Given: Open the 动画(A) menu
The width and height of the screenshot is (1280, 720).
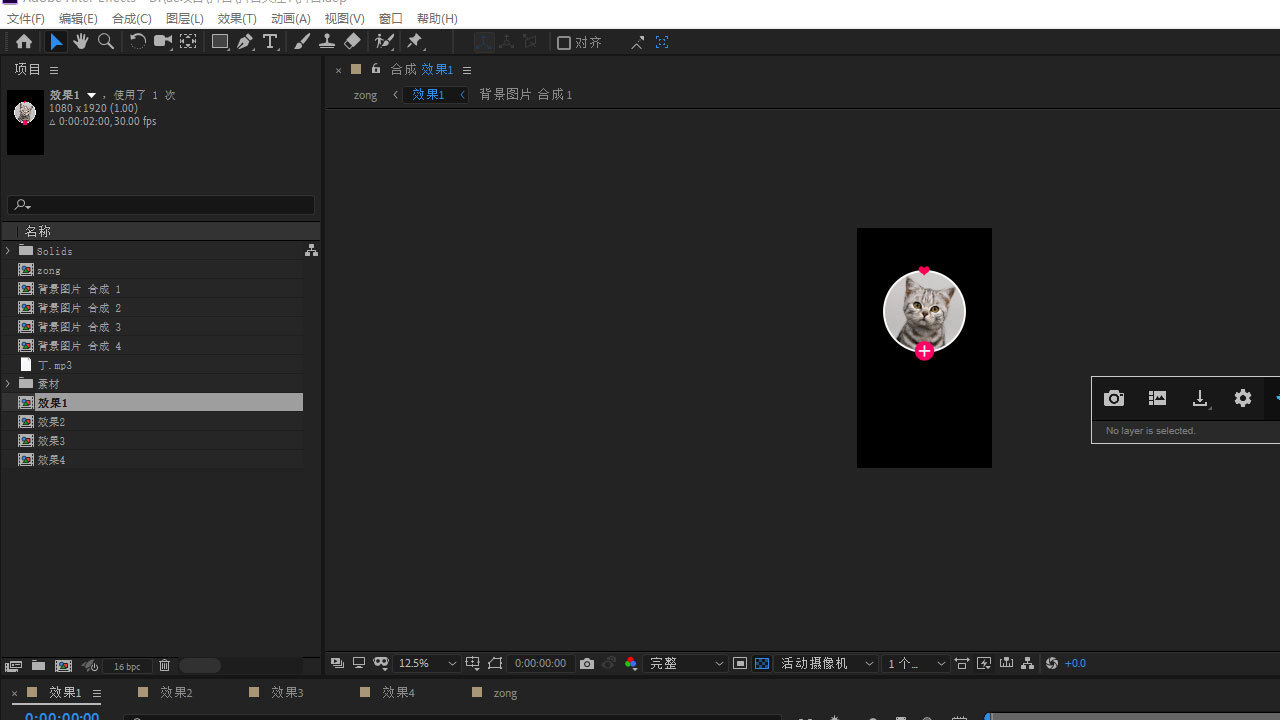Looking at the screenshot, I should tap(291, 19).
